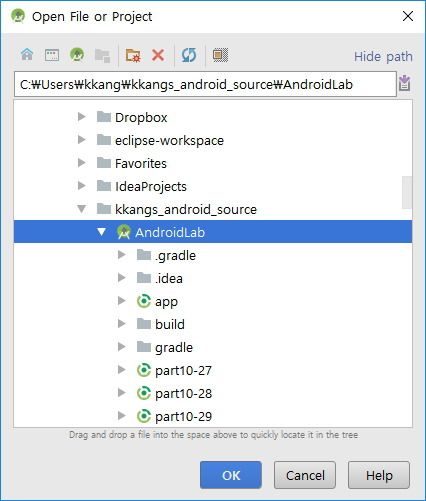Click the path input field
426x501 pixels.
(x=205, y=84)
